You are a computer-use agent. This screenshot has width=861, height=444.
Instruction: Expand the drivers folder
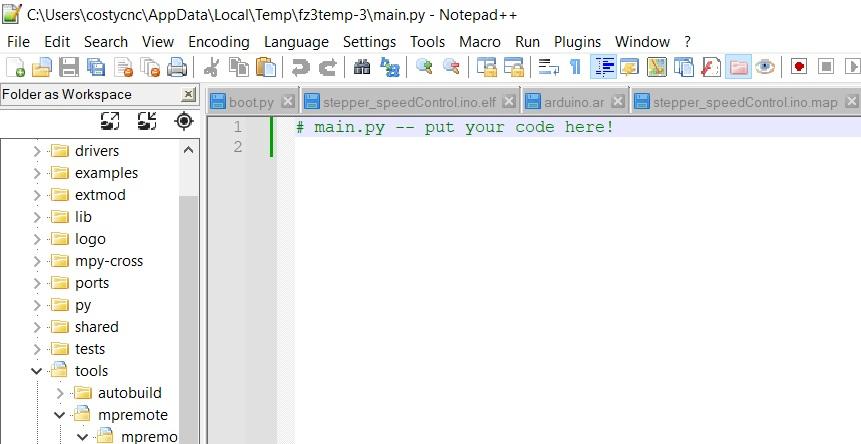pos(37,151)
